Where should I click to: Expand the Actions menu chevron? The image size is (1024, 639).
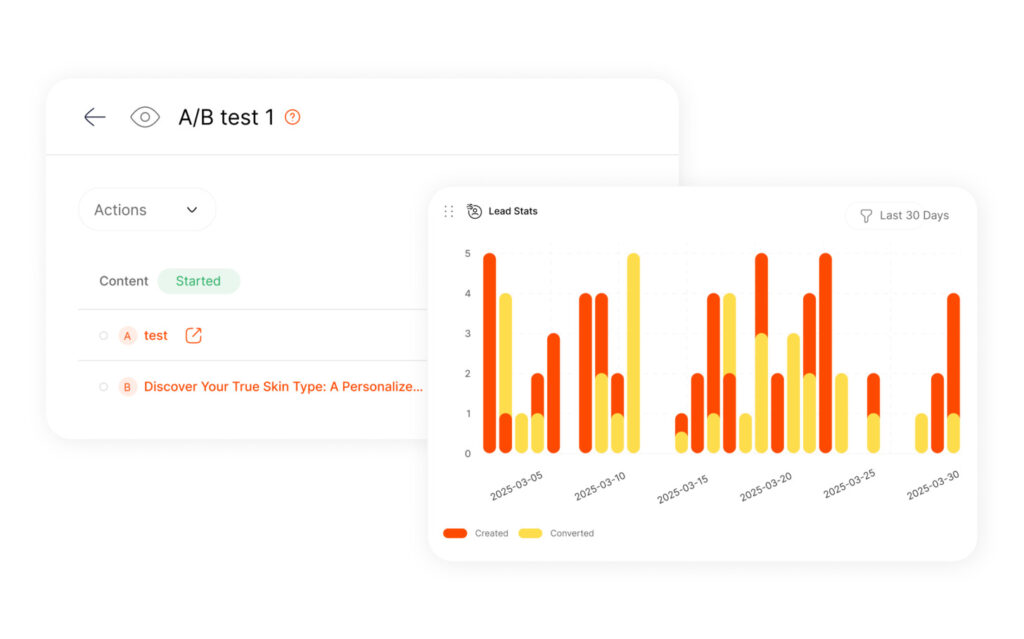tap(190, 209)
